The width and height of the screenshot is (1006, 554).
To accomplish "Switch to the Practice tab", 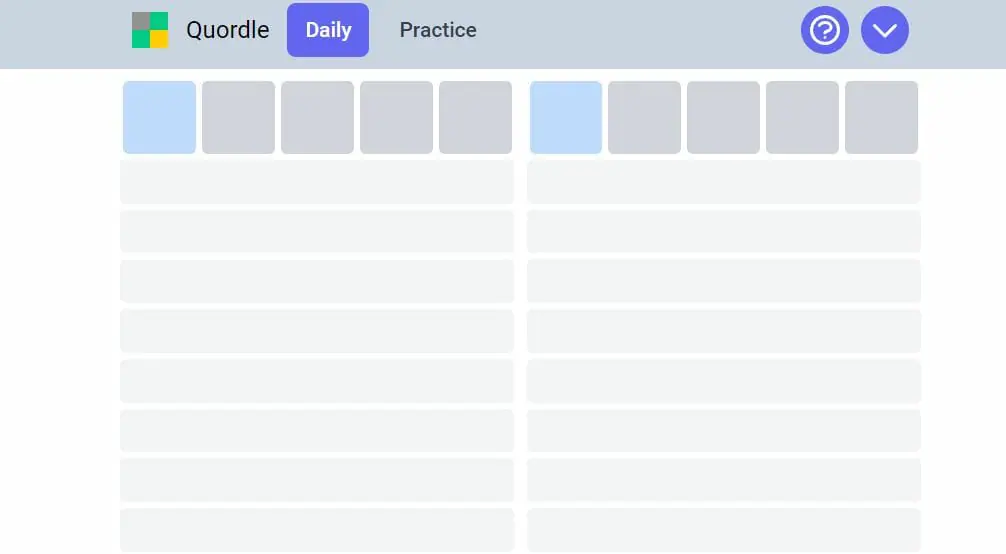I will 438,30.
